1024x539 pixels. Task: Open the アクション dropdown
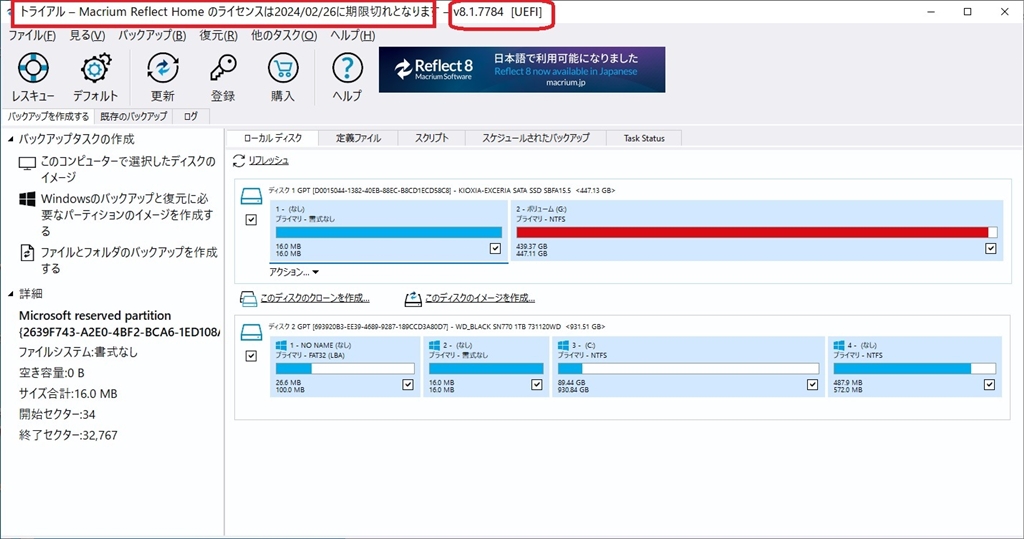click(x=294, y=272)
